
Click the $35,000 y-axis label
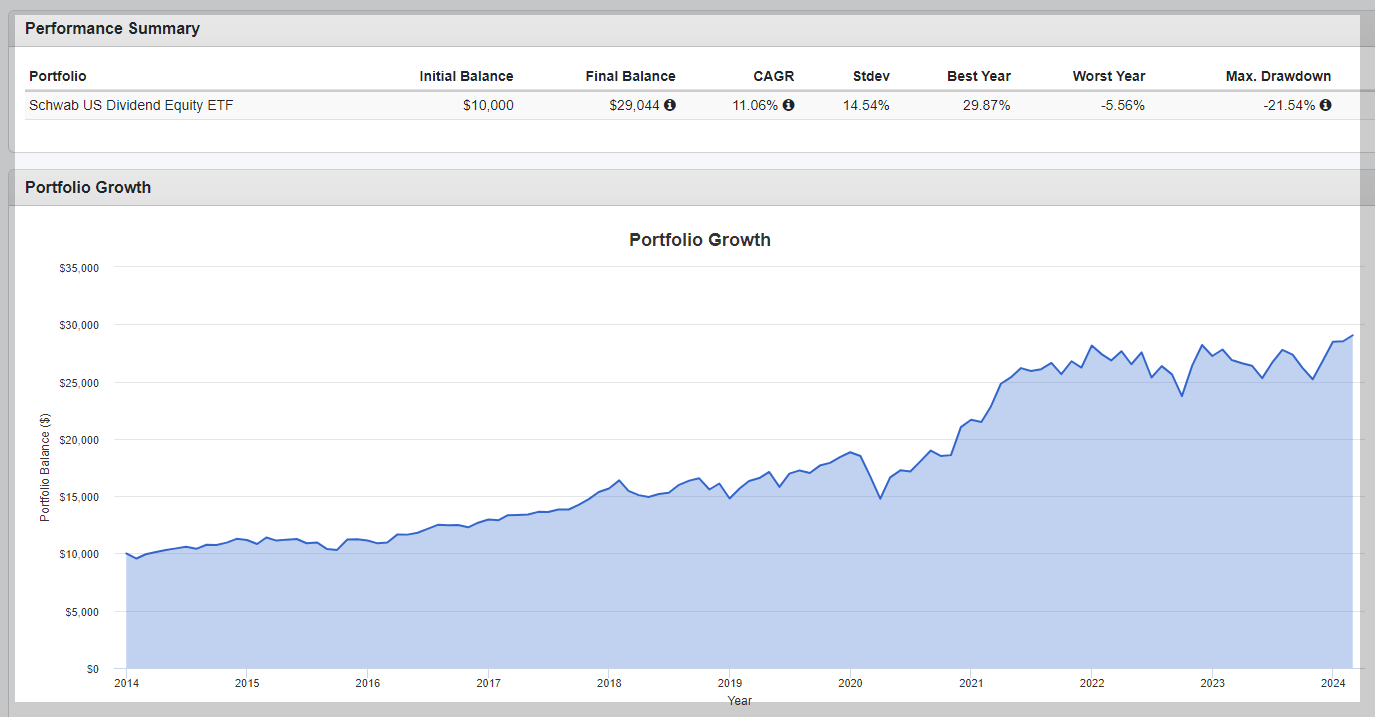(78, 268)
